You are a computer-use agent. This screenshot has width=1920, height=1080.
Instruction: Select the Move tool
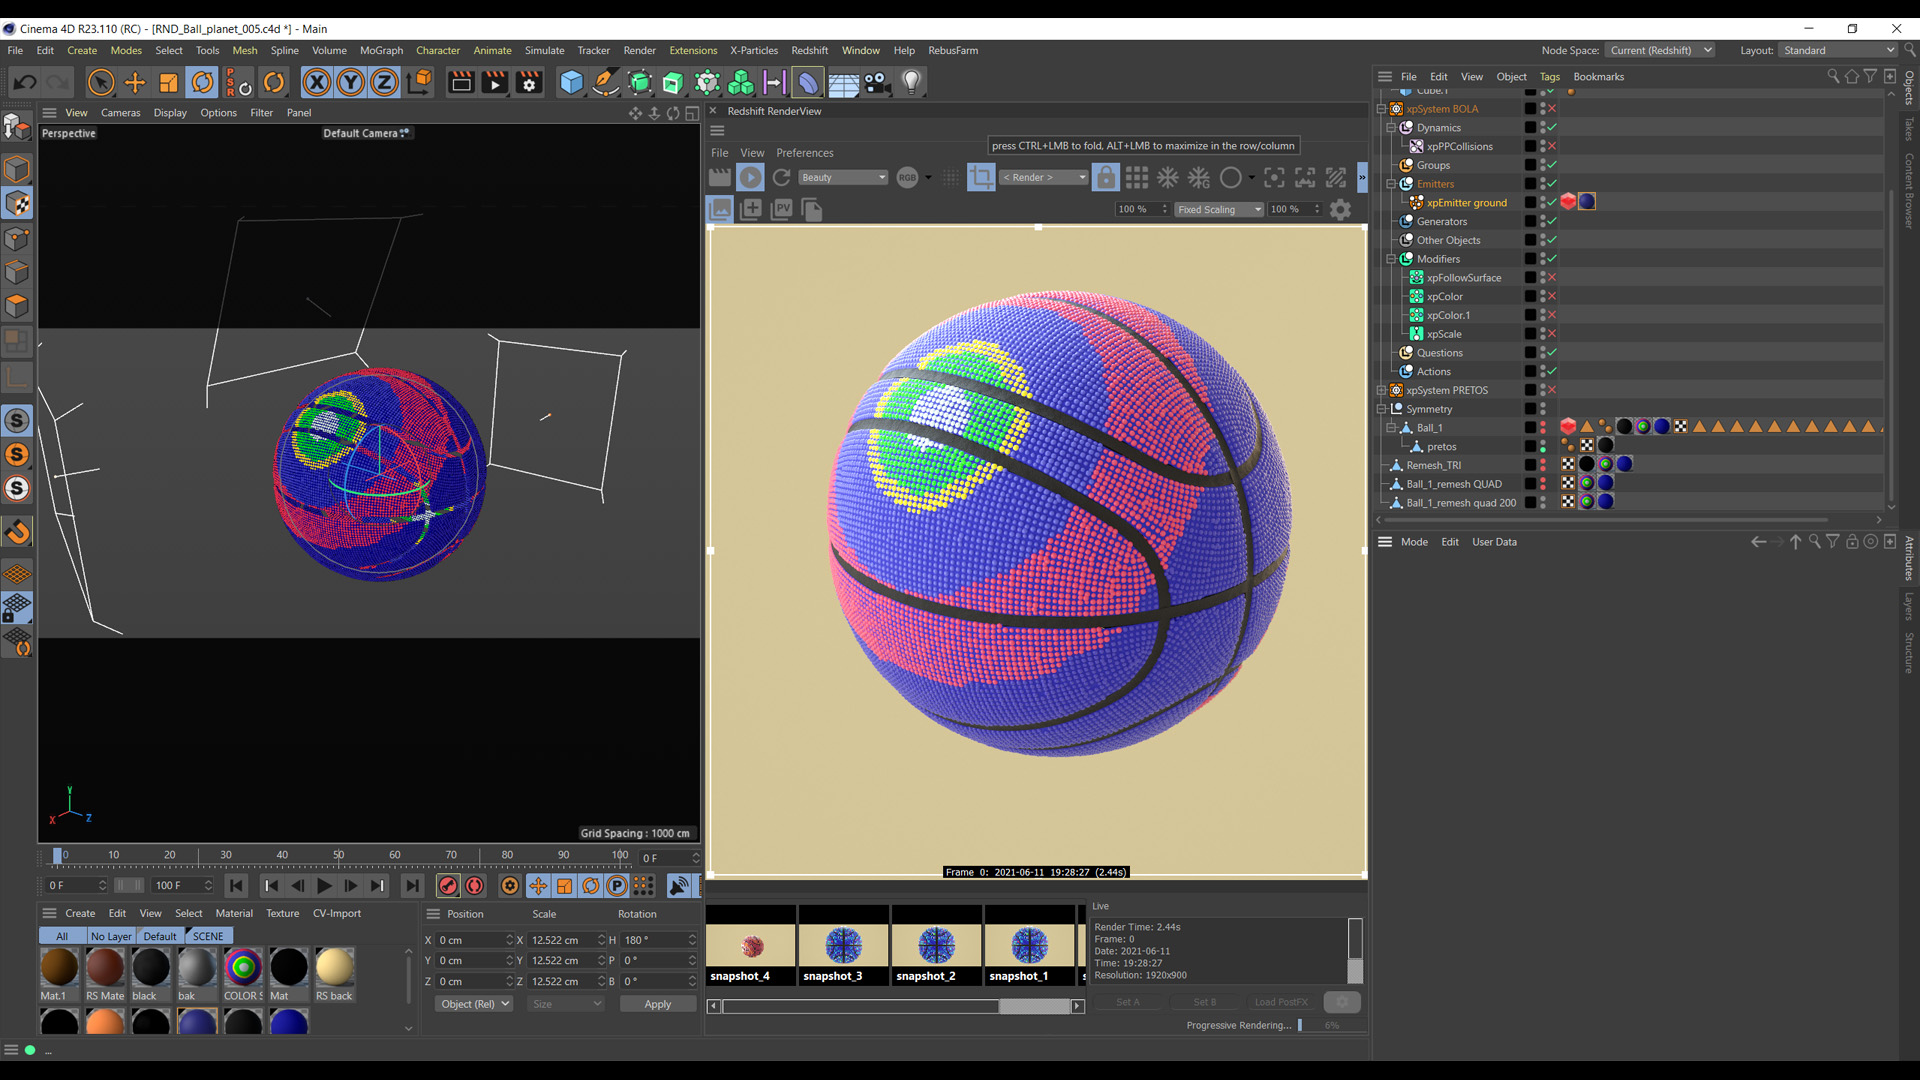pyautogui.click(x=135, y=83)
